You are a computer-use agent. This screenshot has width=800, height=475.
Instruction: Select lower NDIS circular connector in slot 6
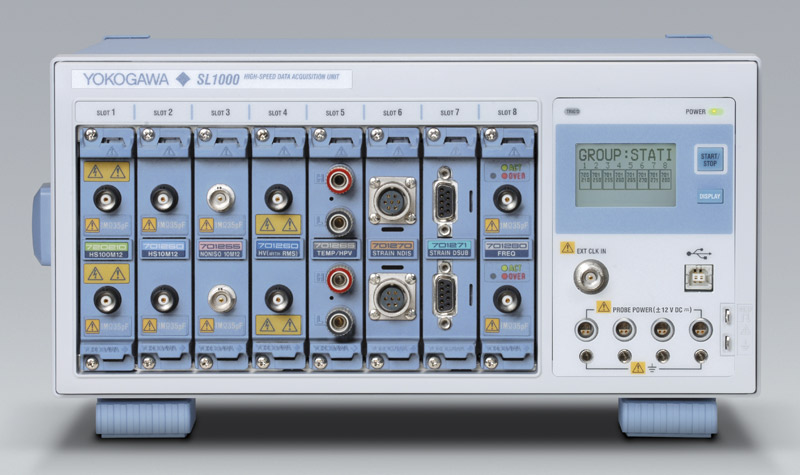[x=392, y=296]
